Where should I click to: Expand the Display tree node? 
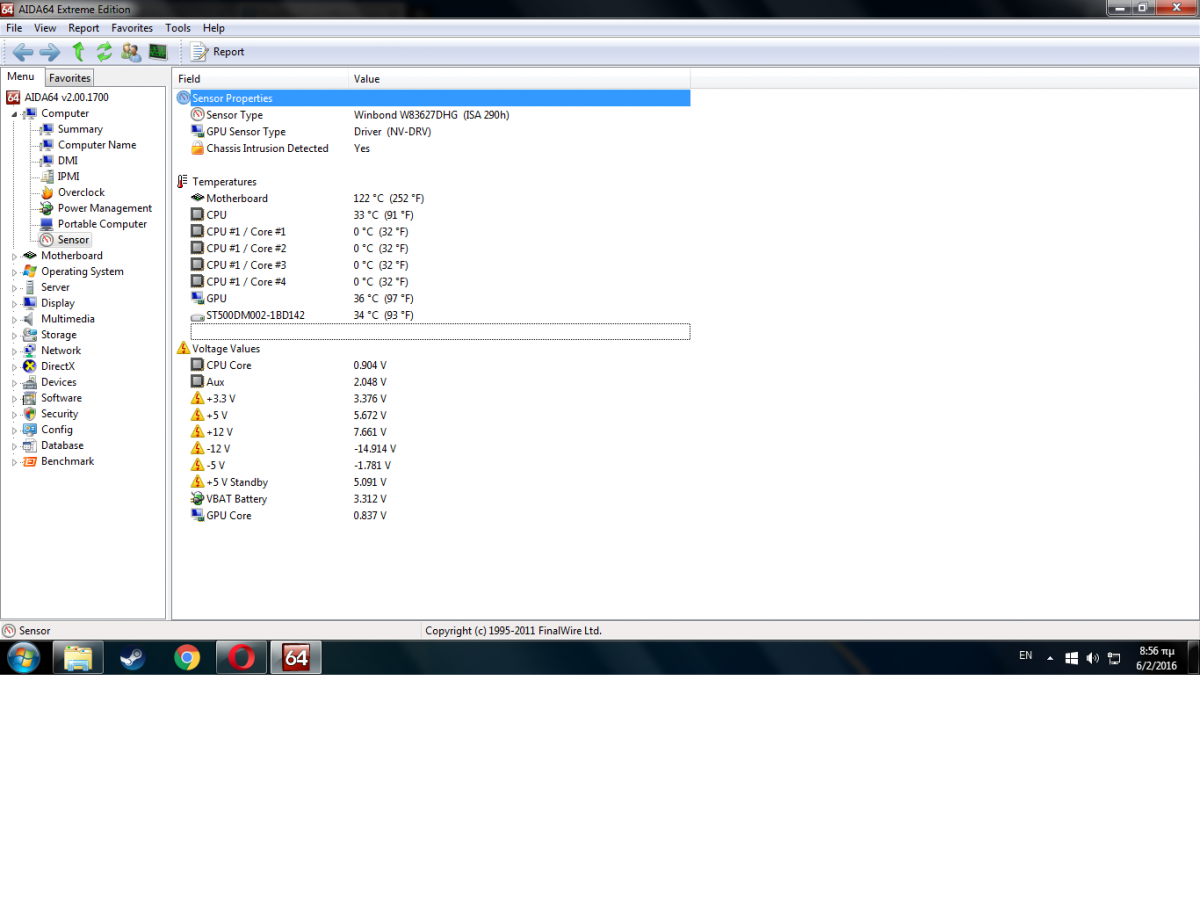(14, 304)
